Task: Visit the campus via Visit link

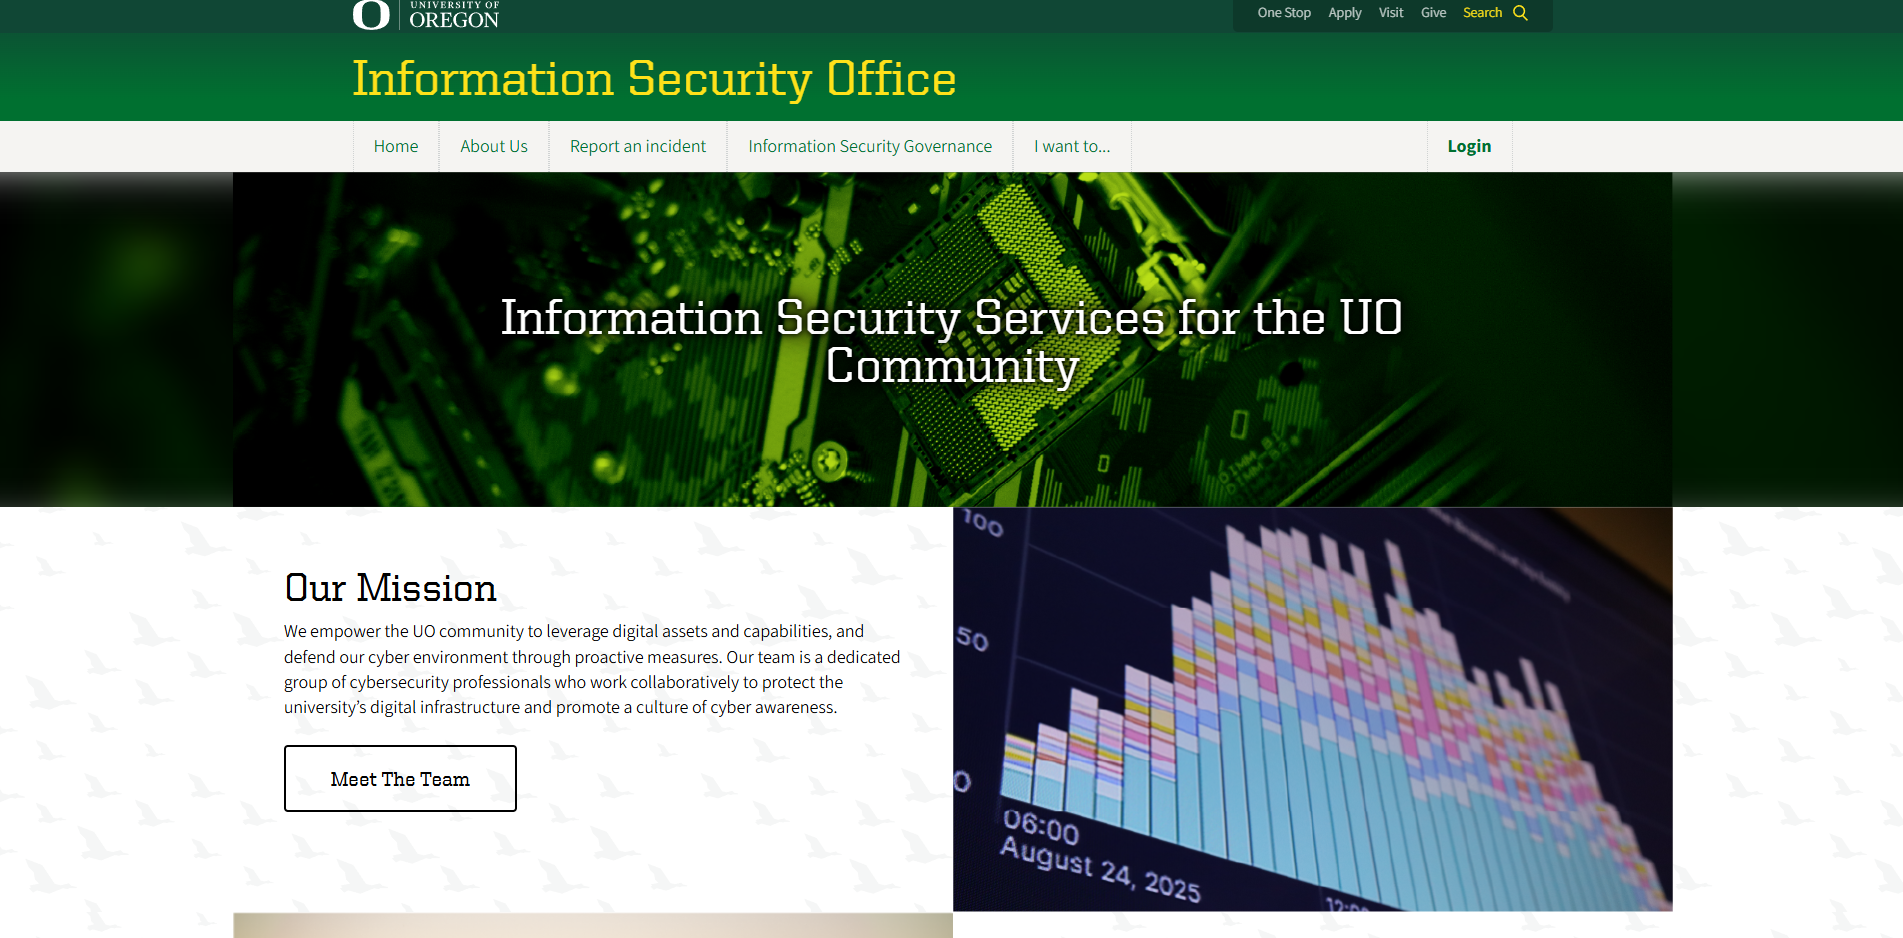Action: [x=1390, y=12]
